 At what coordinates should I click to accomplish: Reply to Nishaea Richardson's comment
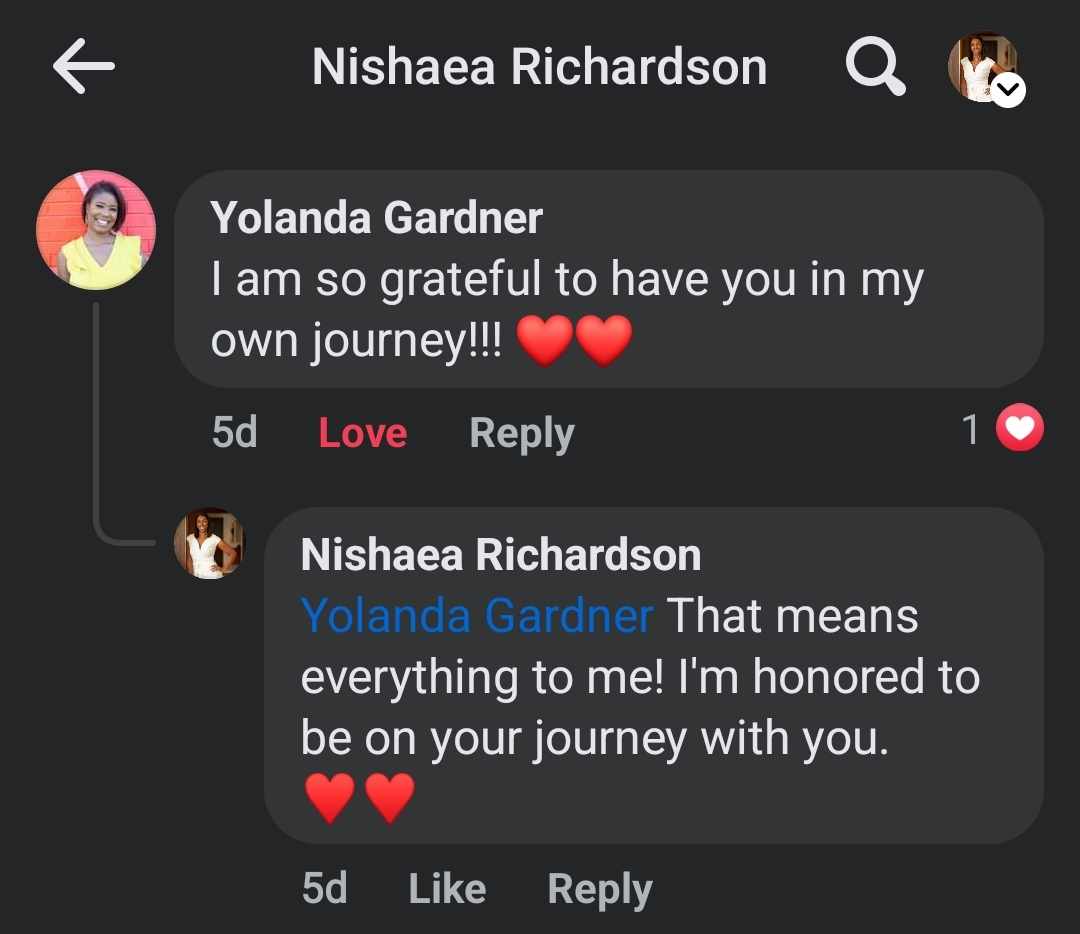click(x=599, y=888)
